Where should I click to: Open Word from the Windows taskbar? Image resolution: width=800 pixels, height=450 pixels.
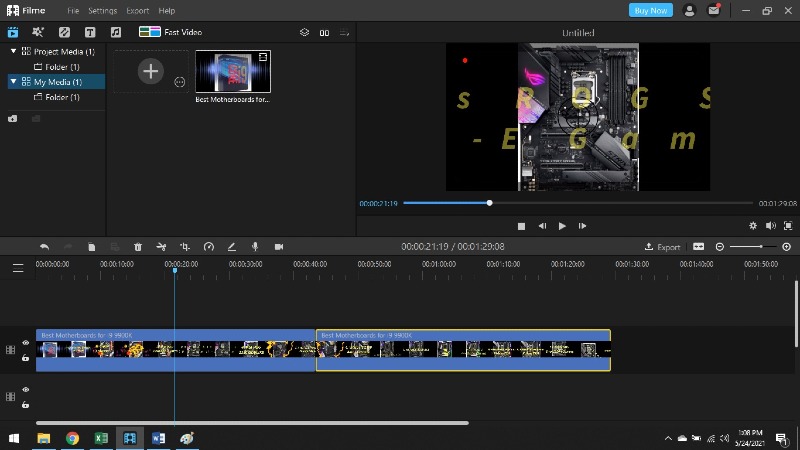click(x=158, y=438)
